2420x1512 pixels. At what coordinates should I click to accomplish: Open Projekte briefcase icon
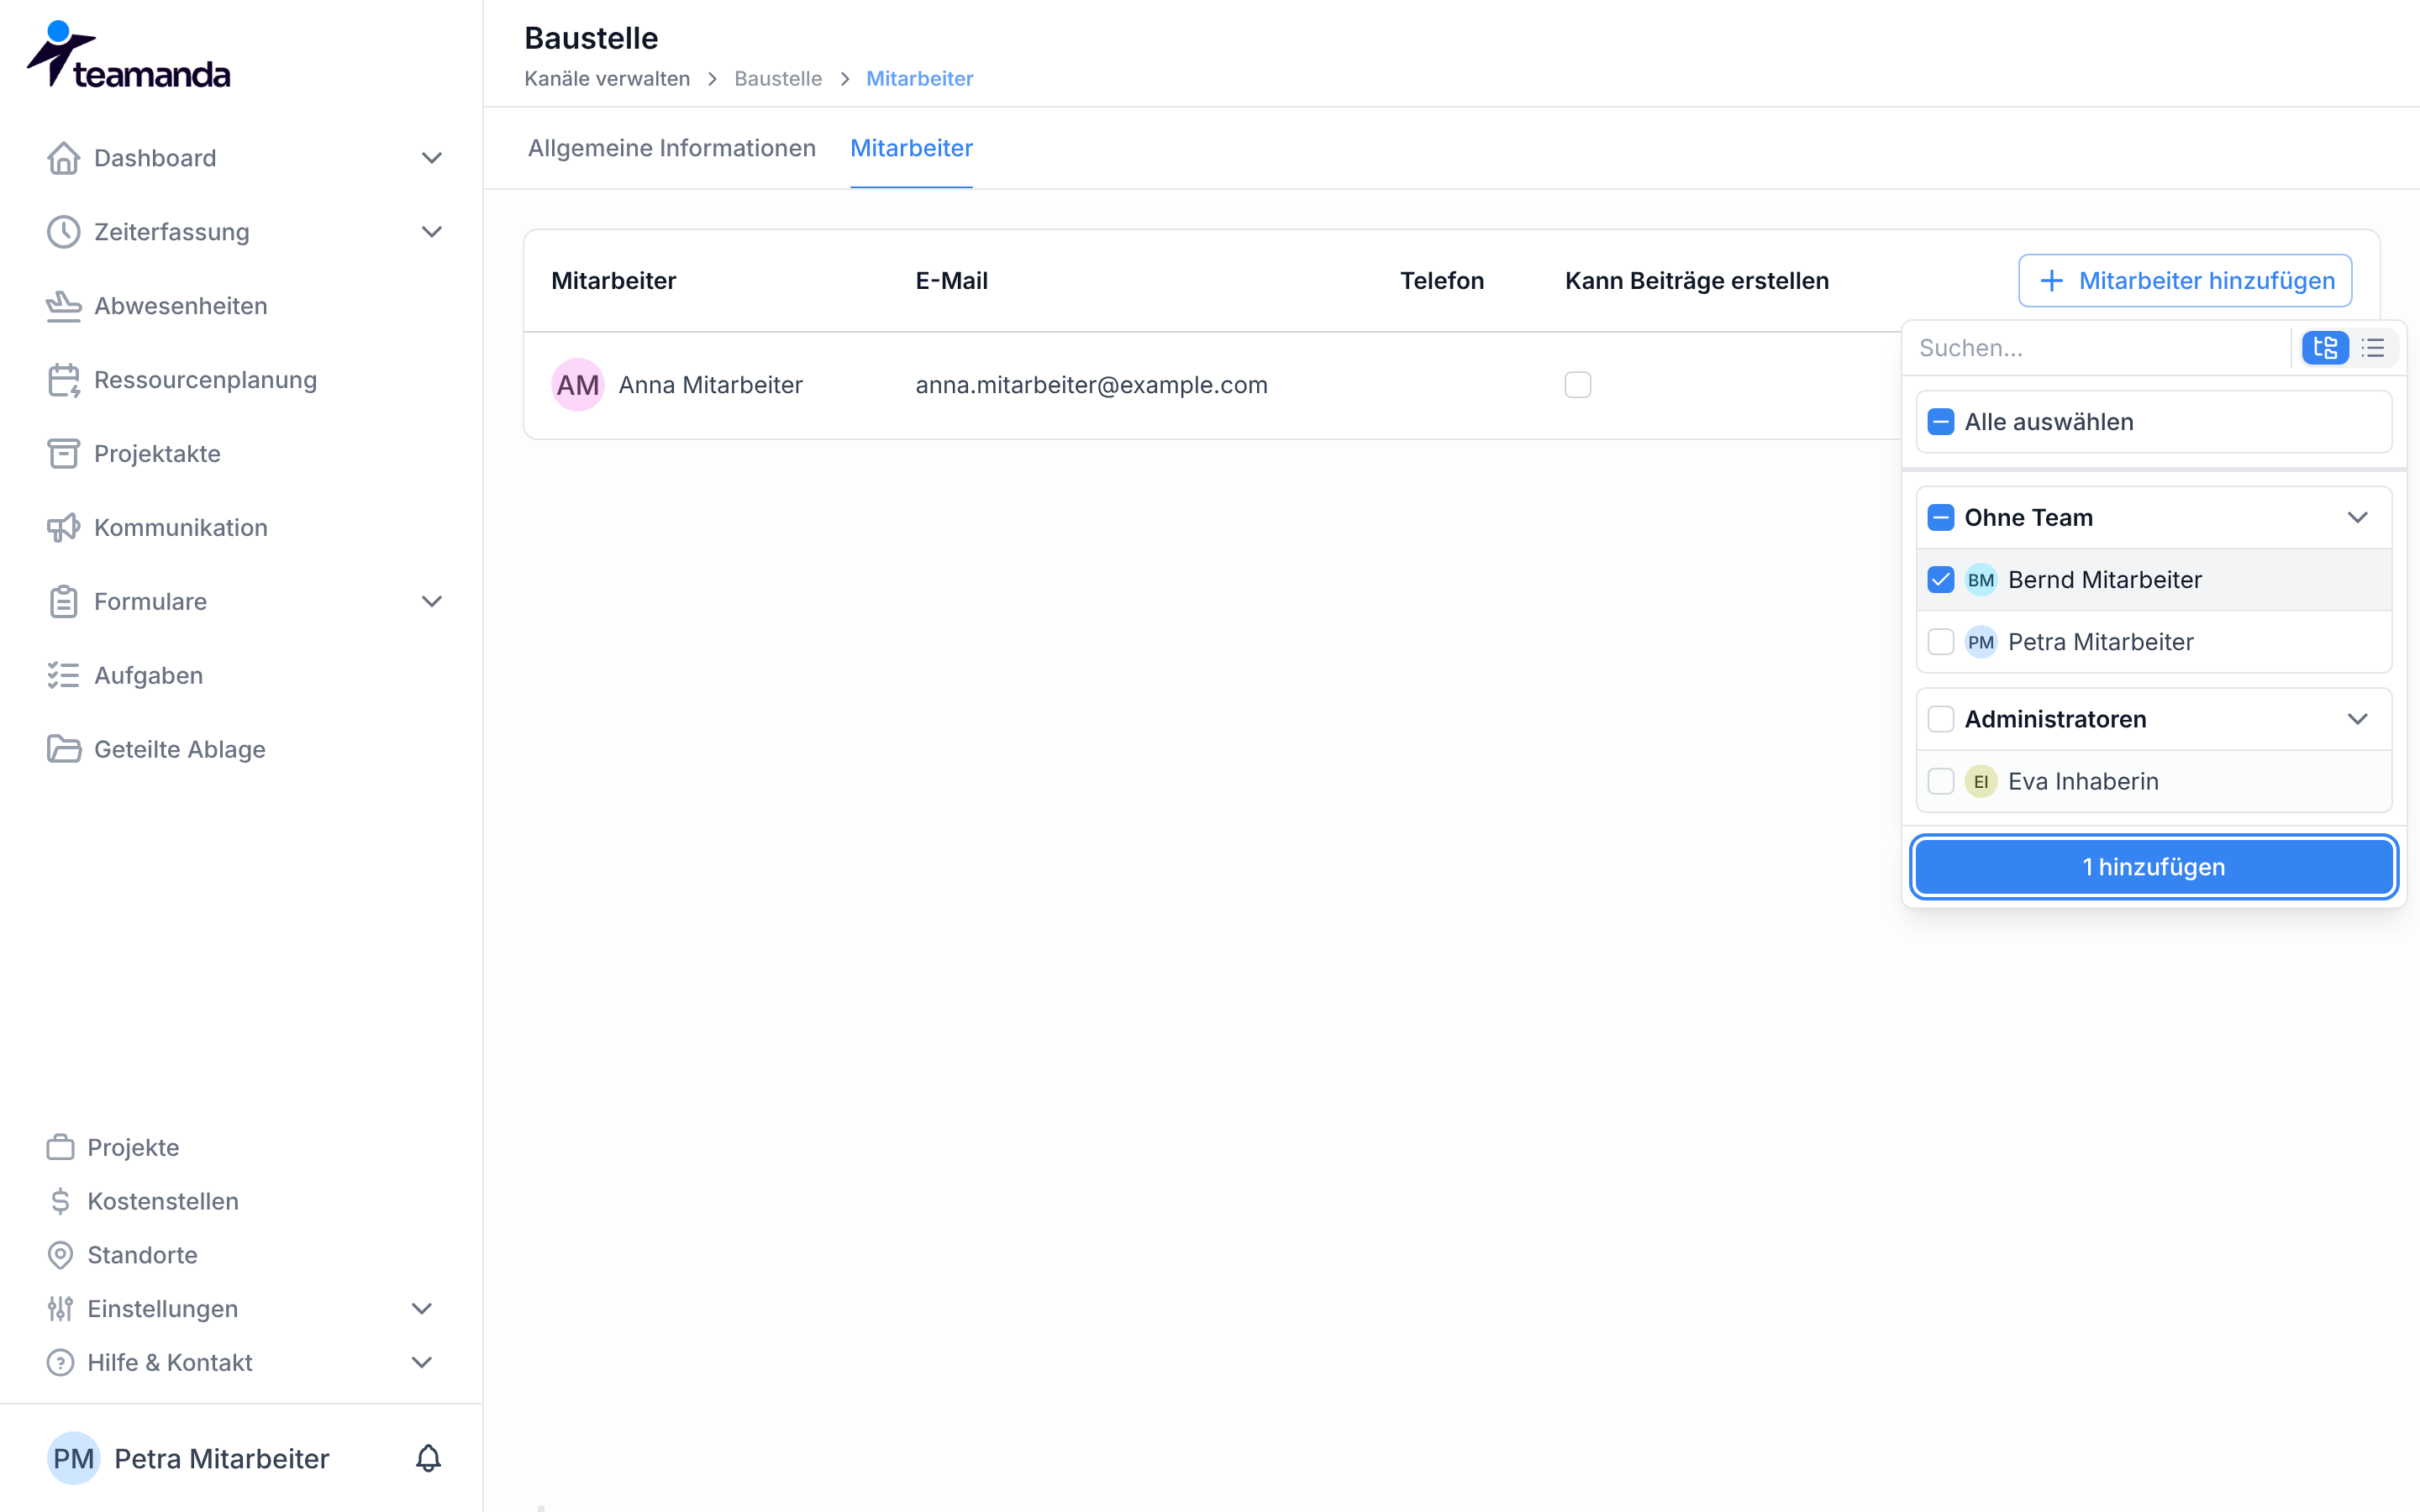[60, 1147]
